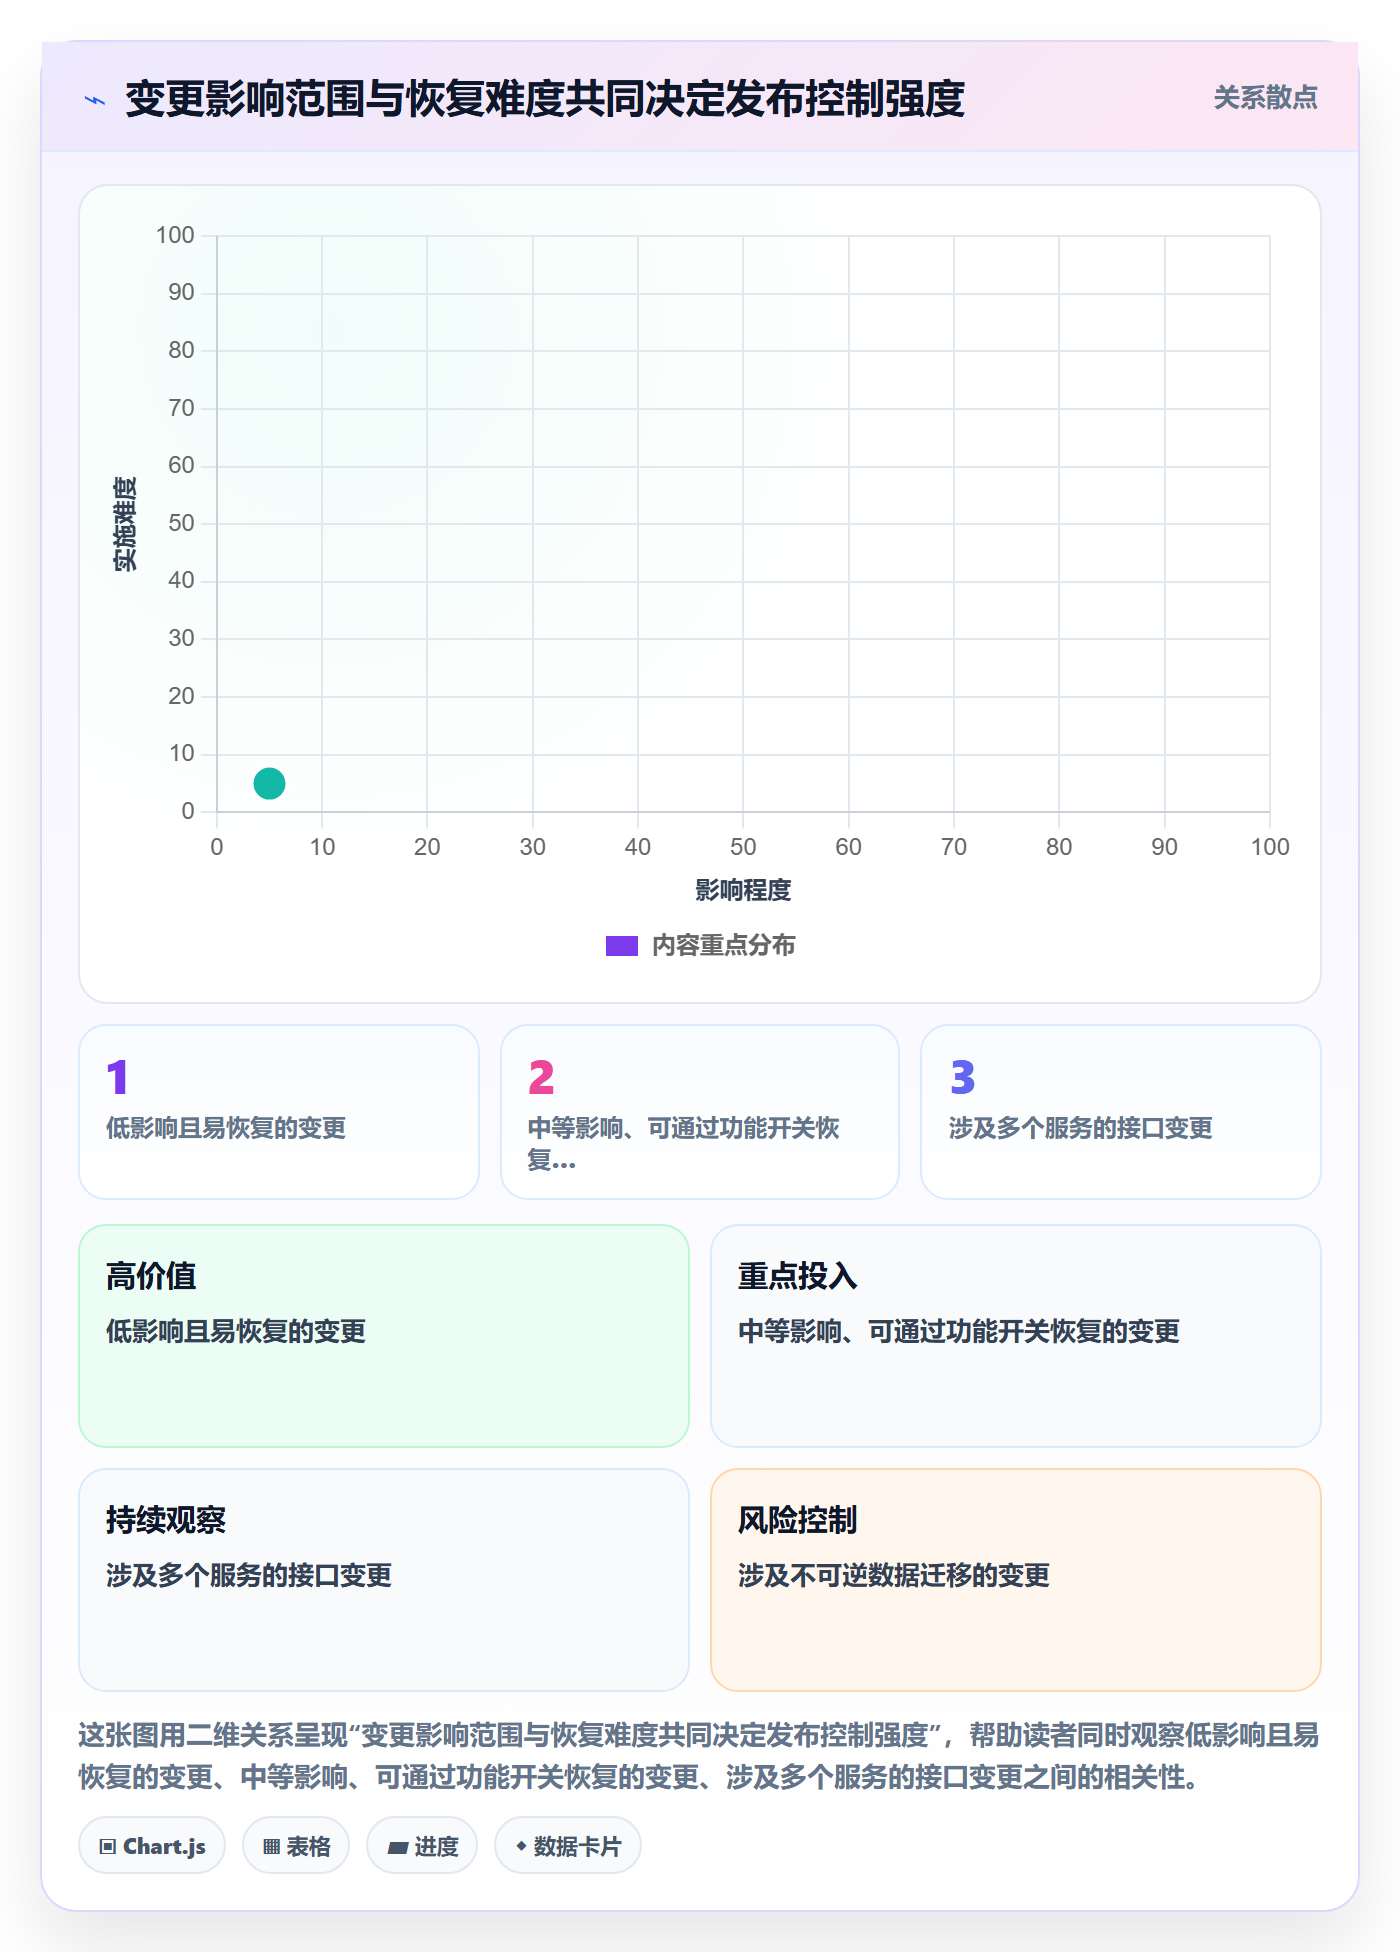This screenshot has width=1400, height=1952.
Task: Click the x-axis title 影响程度
Action: click(743, 890)
